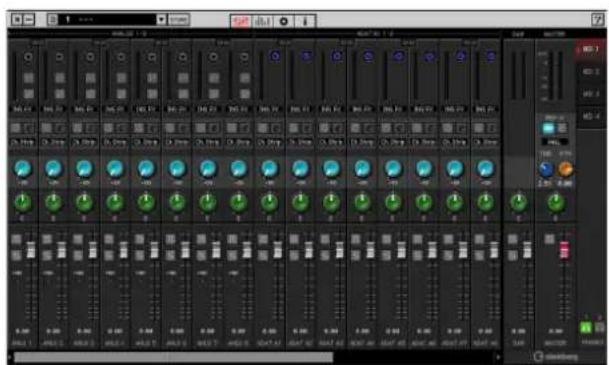Open the Ch.Strip dropdown on ANLG 1
The image size is (609, 365).
pos(23,142)
